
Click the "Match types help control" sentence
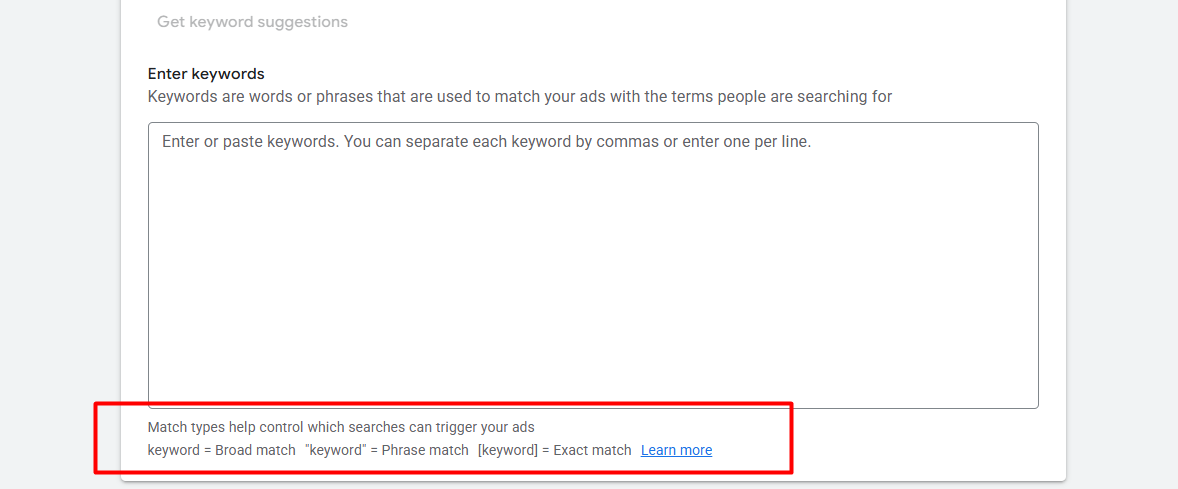click(x=340, y=427)
